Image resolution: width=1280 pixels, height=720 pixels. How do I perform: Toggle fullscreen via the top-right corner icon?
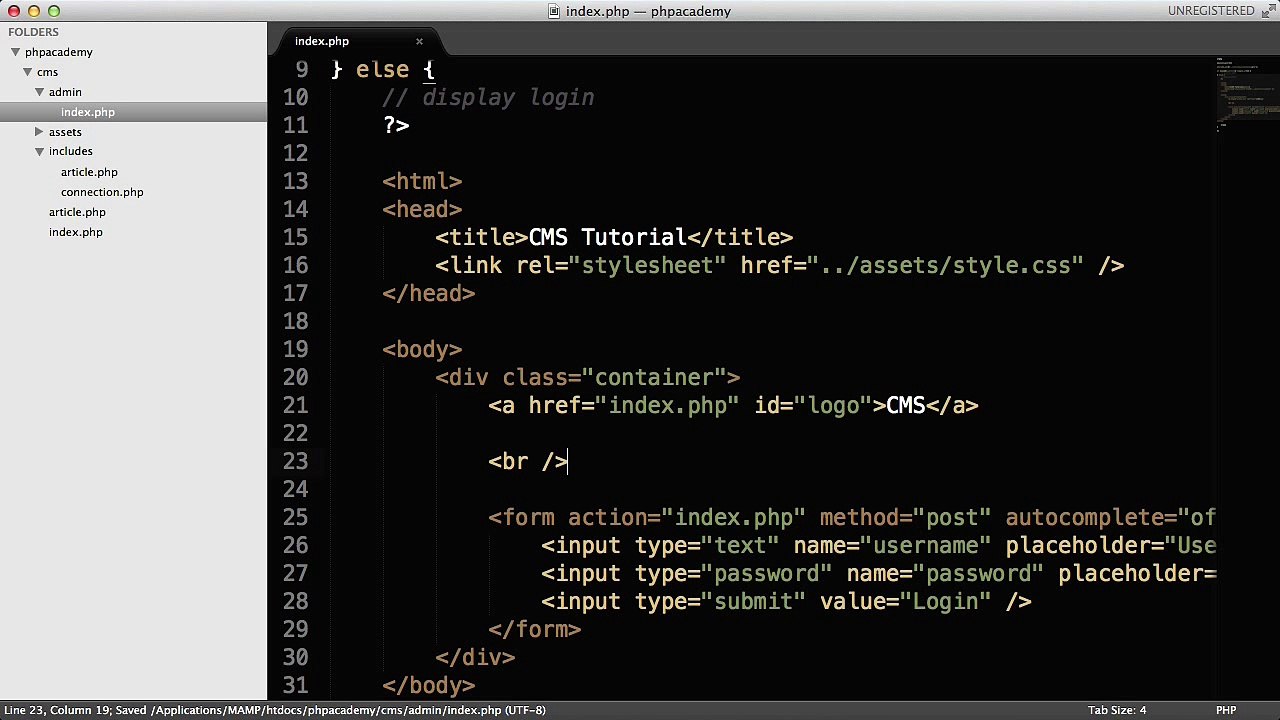tap(1267, 11)
